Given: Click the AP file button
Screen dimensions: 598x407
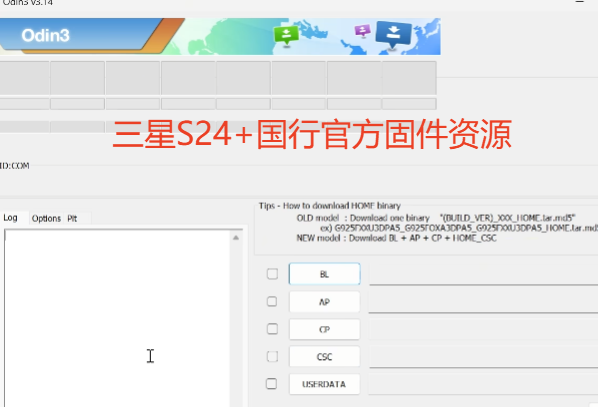Looking at the screenshot, I should click(325, 302).
